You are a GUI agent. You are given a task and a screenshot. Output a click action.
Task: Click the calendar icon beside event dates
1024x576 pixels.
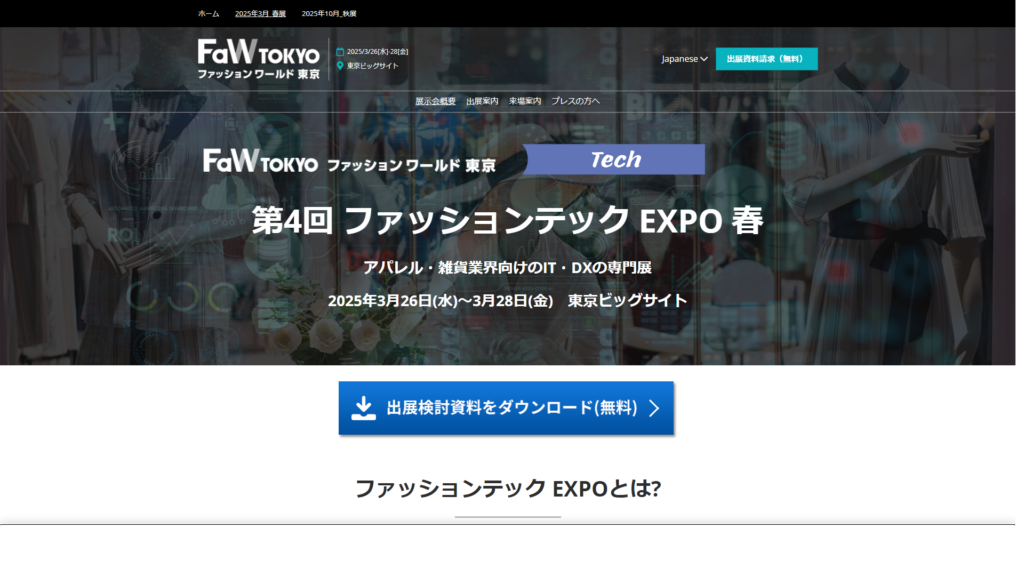[x=340, y=52]
